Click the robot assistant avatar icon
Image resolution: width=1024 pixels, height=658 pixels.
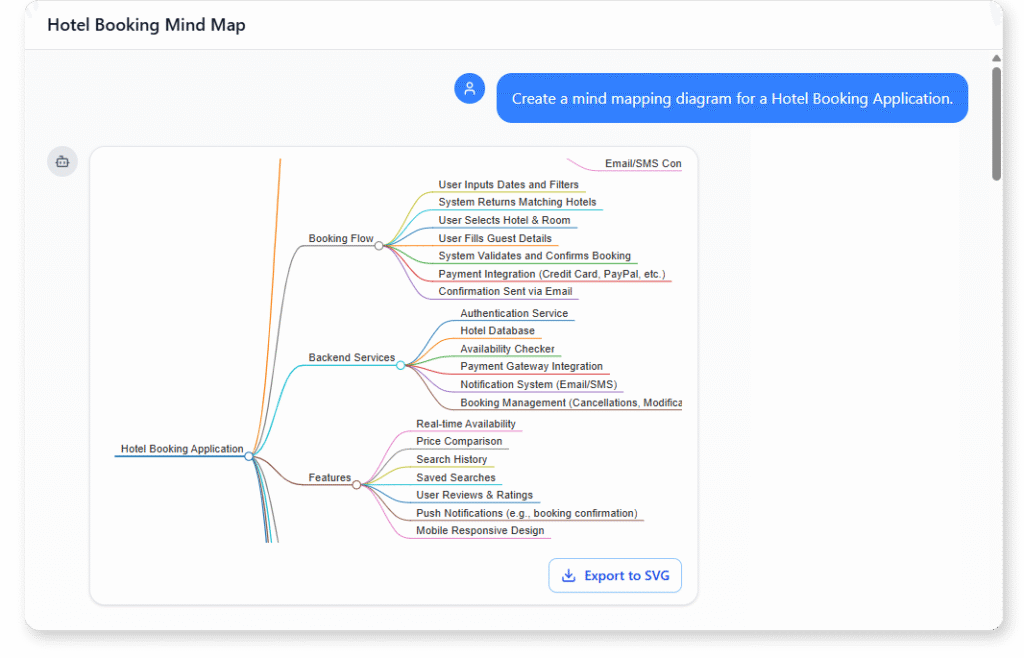62,161
